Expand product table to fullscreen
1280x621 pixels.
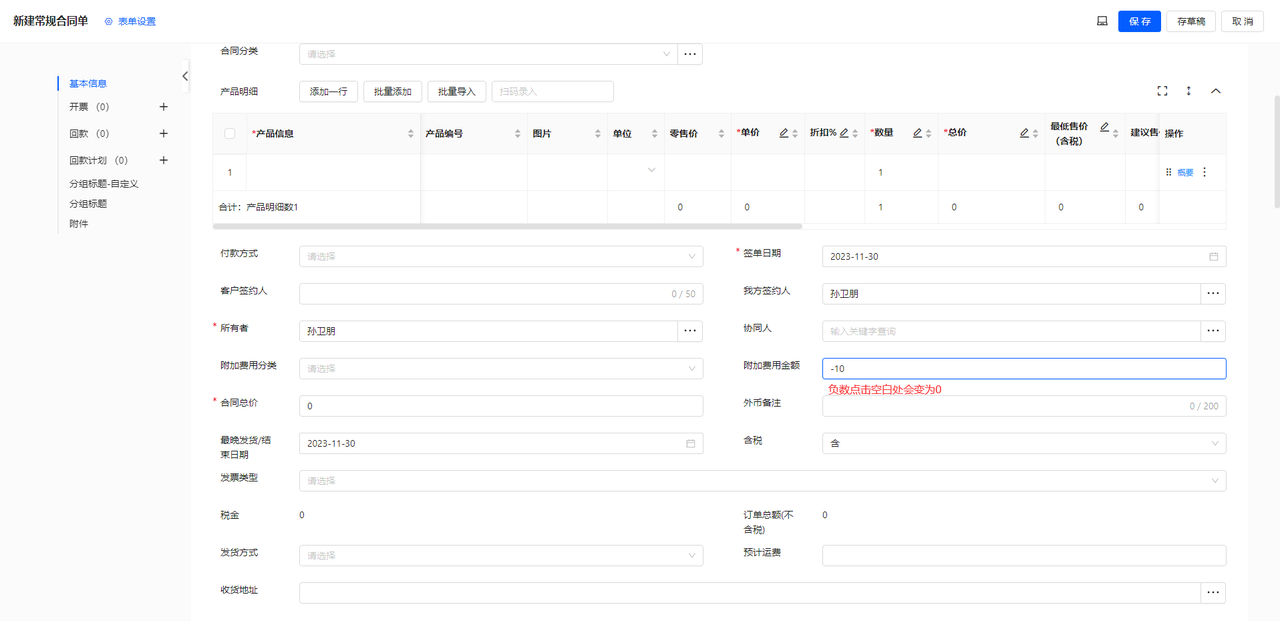(x=1162, y=91)
